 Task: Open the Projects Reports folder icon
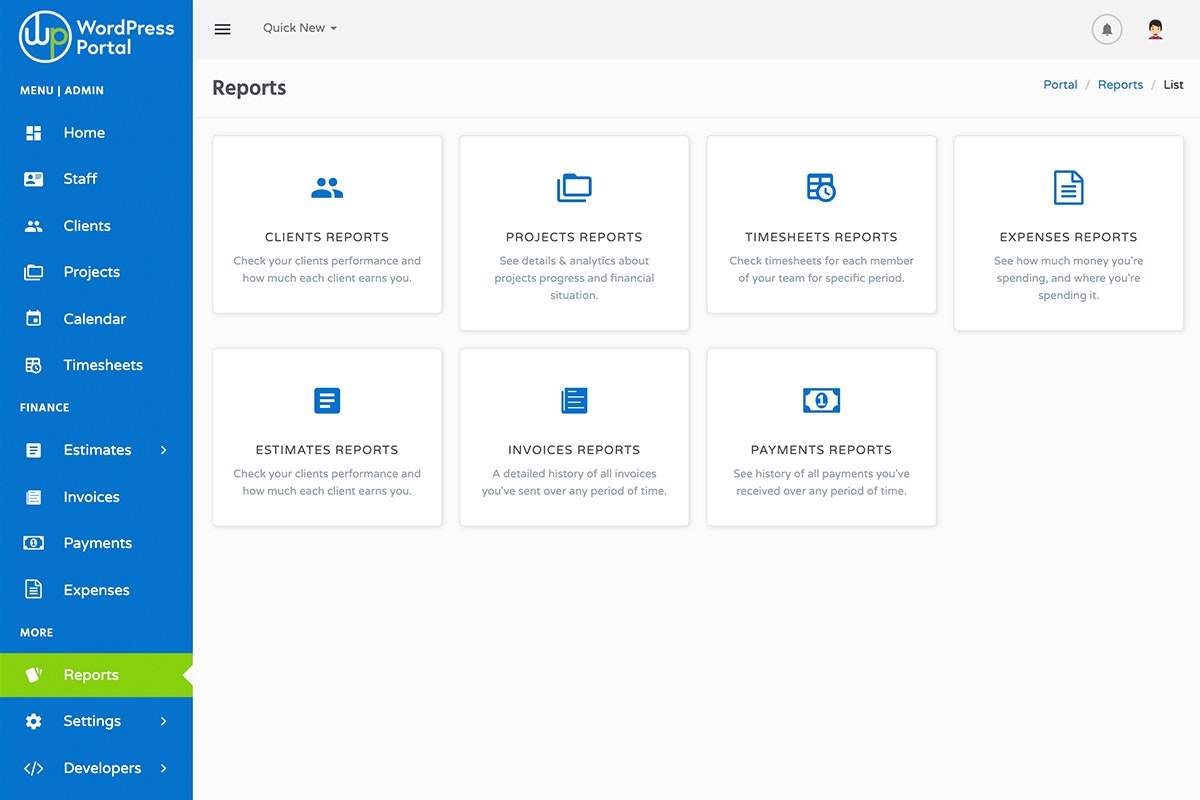[573, 187]
